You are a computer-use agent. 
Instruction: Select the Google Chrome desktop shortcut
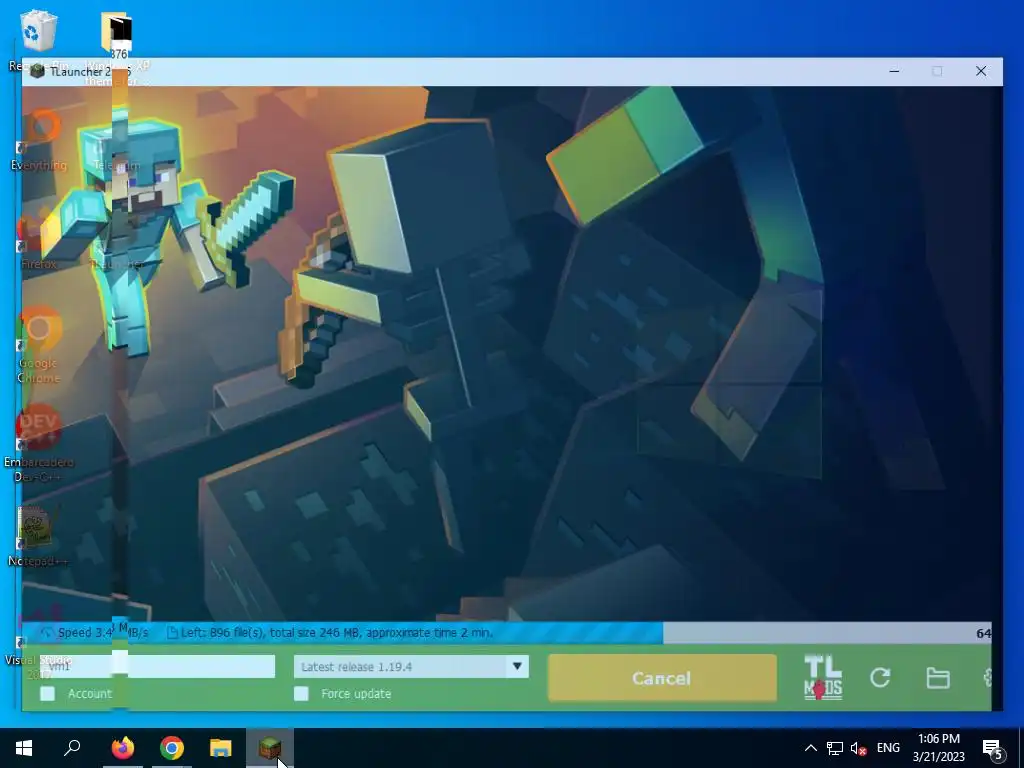coord(39,345)
